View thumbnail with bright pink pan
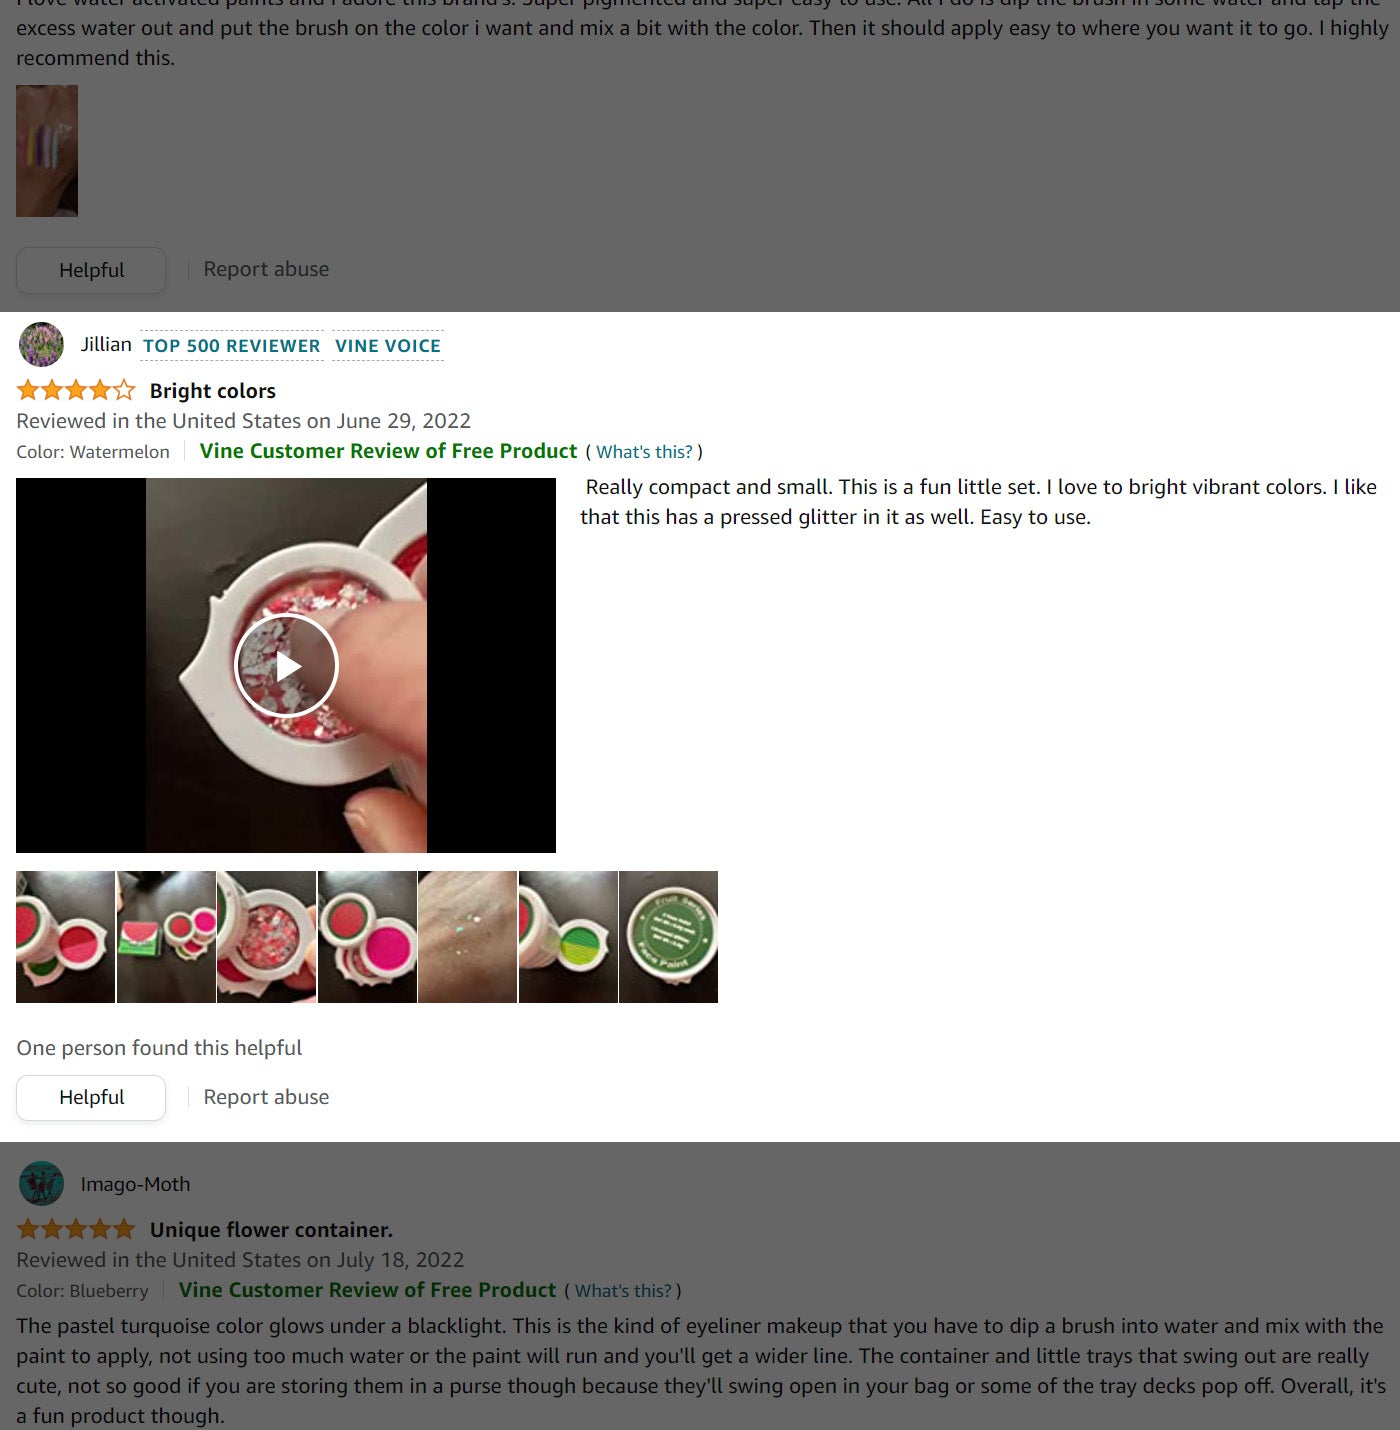The width and height of the screenshot is (1400, 1430). 367,937
